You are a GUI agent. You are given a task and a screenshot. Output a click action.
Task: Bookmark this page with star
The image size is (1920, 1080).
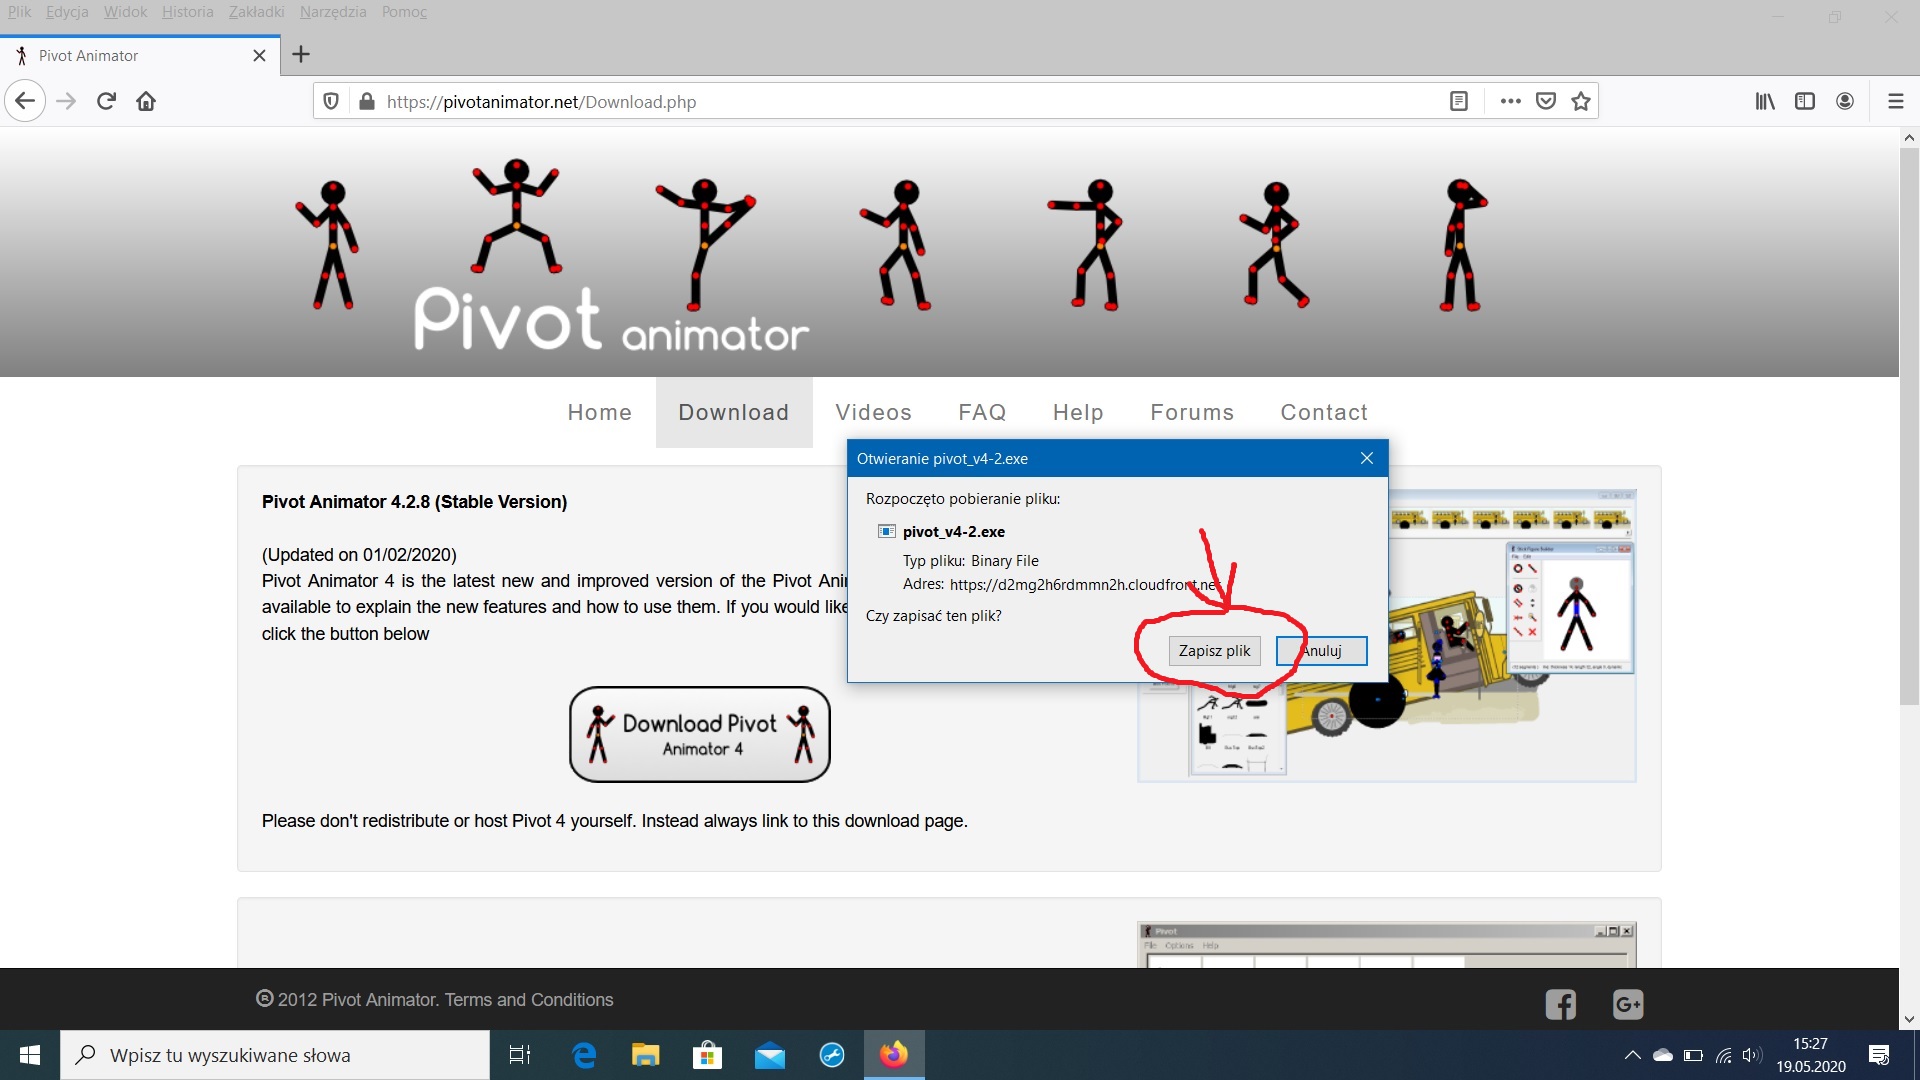pyautogui.click(x=1581, y=101)
